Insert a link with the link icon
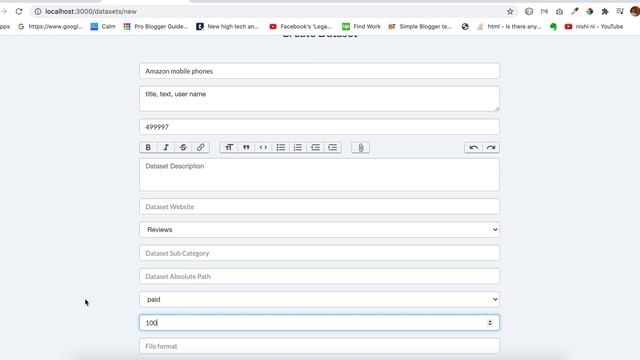The height and width of the screenshot is (360, 640). point(200,147)
